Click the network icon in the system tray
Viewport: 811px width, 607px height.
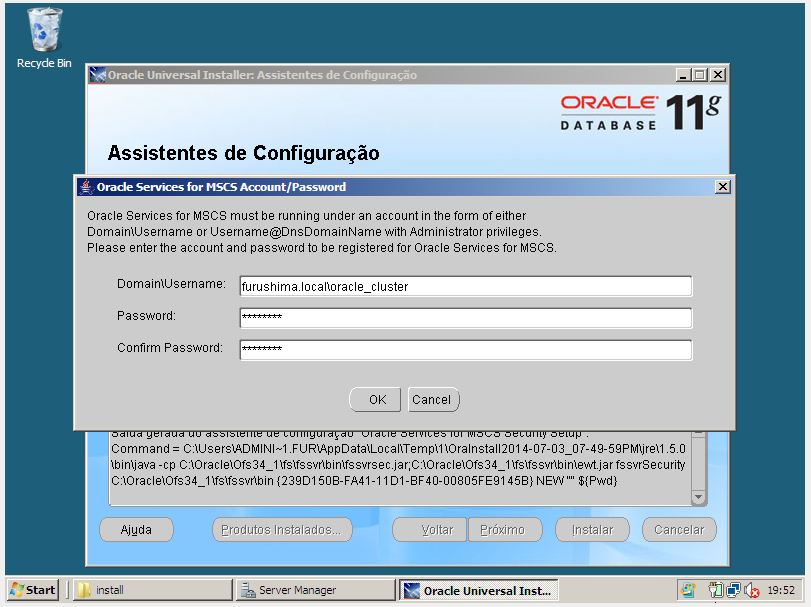733,589
